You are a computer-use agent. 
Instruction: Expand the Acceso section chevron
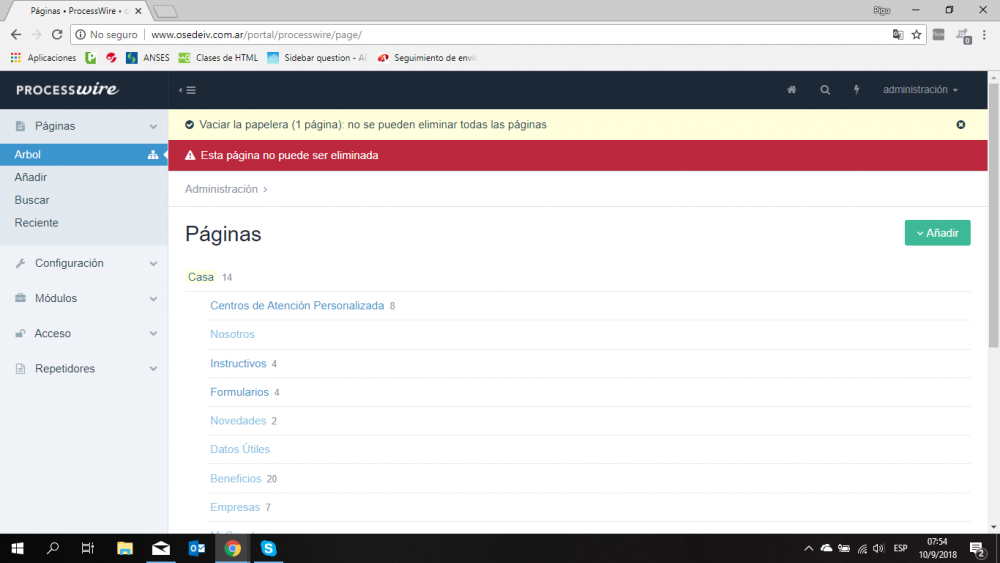tap(153, 333)
